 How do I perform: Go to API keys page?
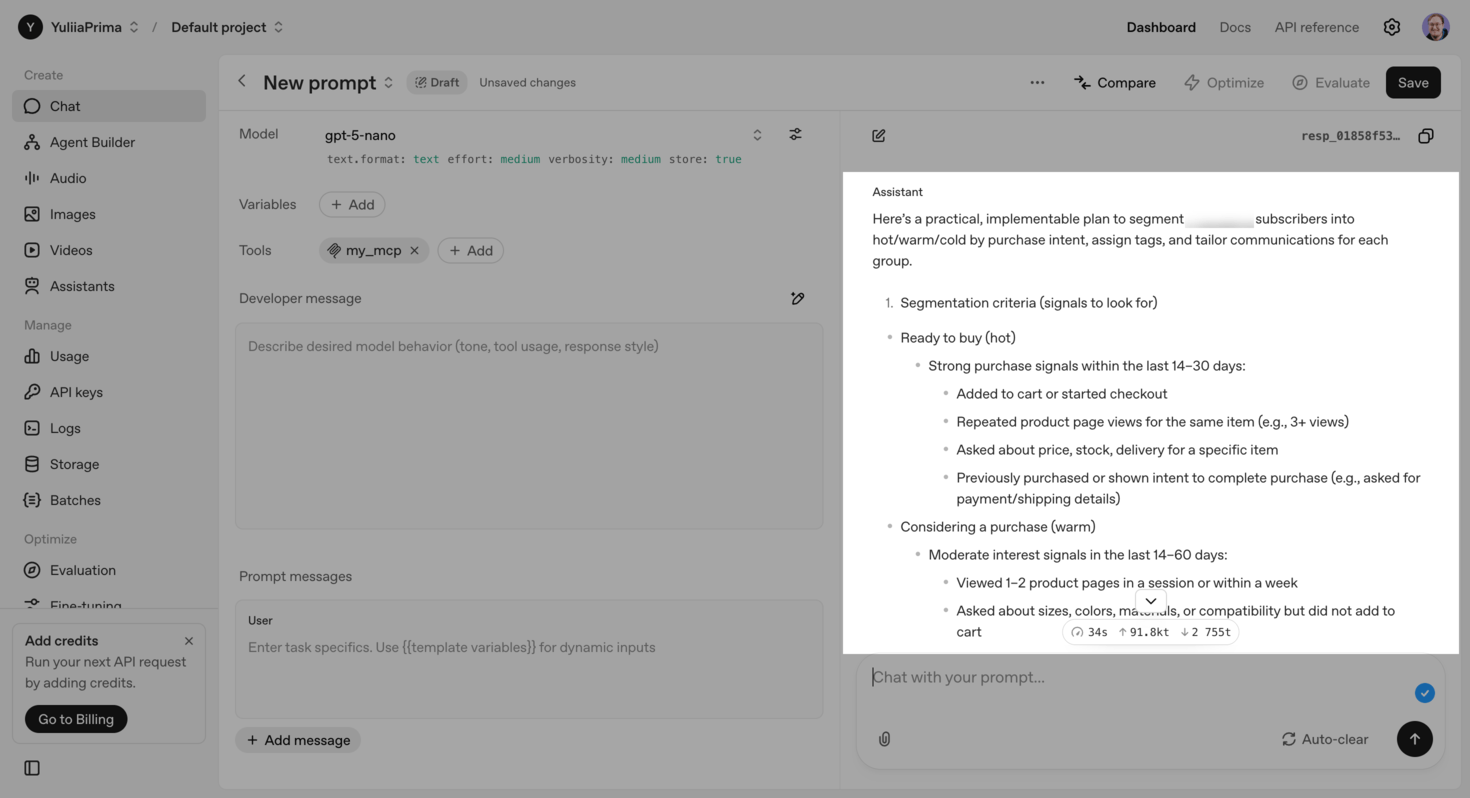click(x=76, y=392)
